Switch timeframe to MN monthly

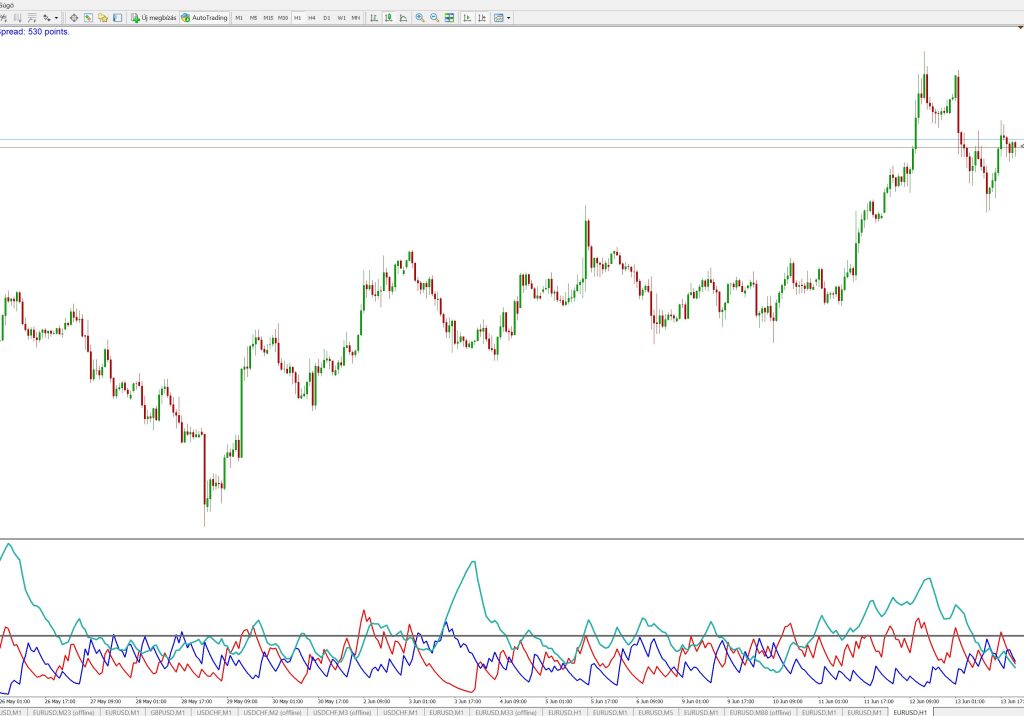[x=356, y=18]
